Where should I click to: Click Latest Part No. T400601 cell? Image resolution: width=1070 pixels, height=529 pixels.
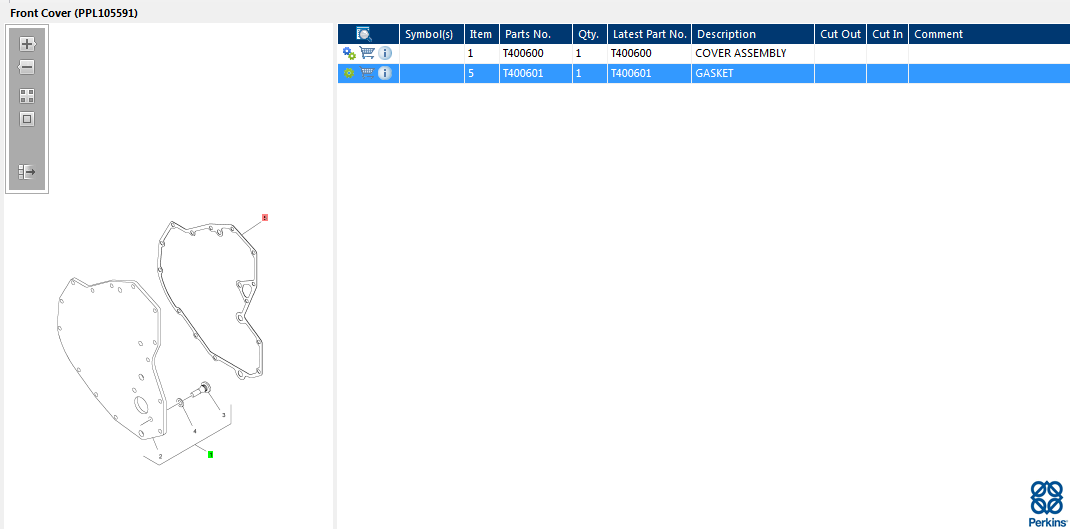click(x=650, y=73)
